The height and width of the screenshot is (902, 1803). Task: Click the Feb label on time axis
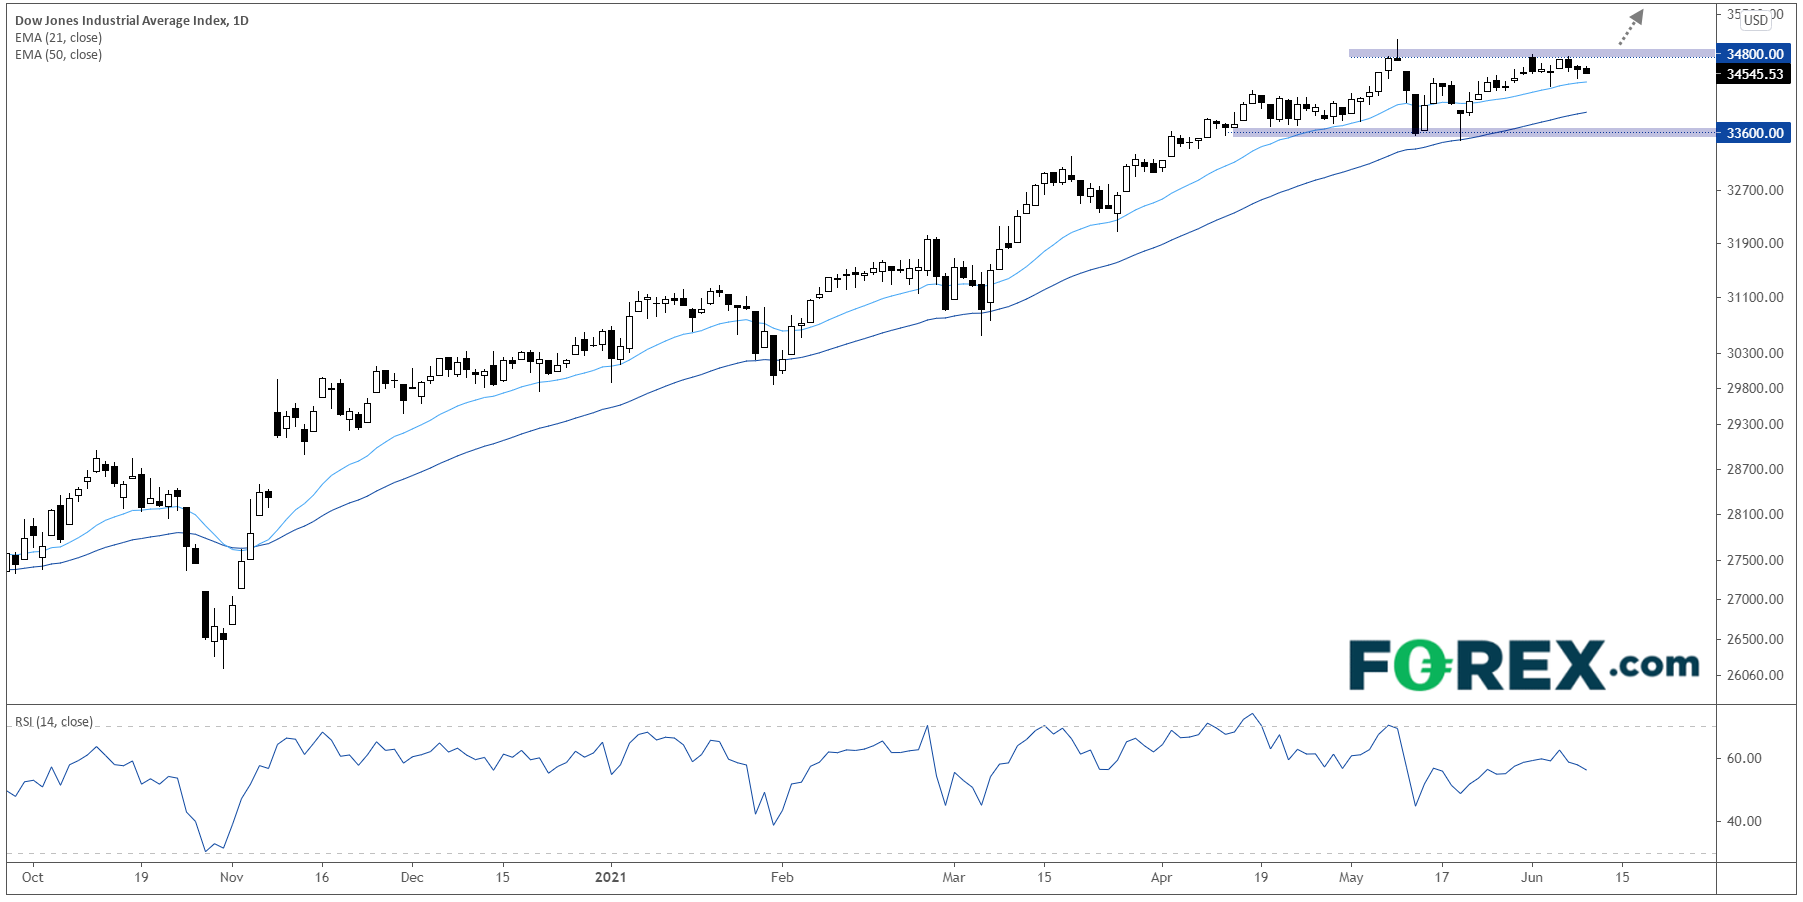point(782,877)
